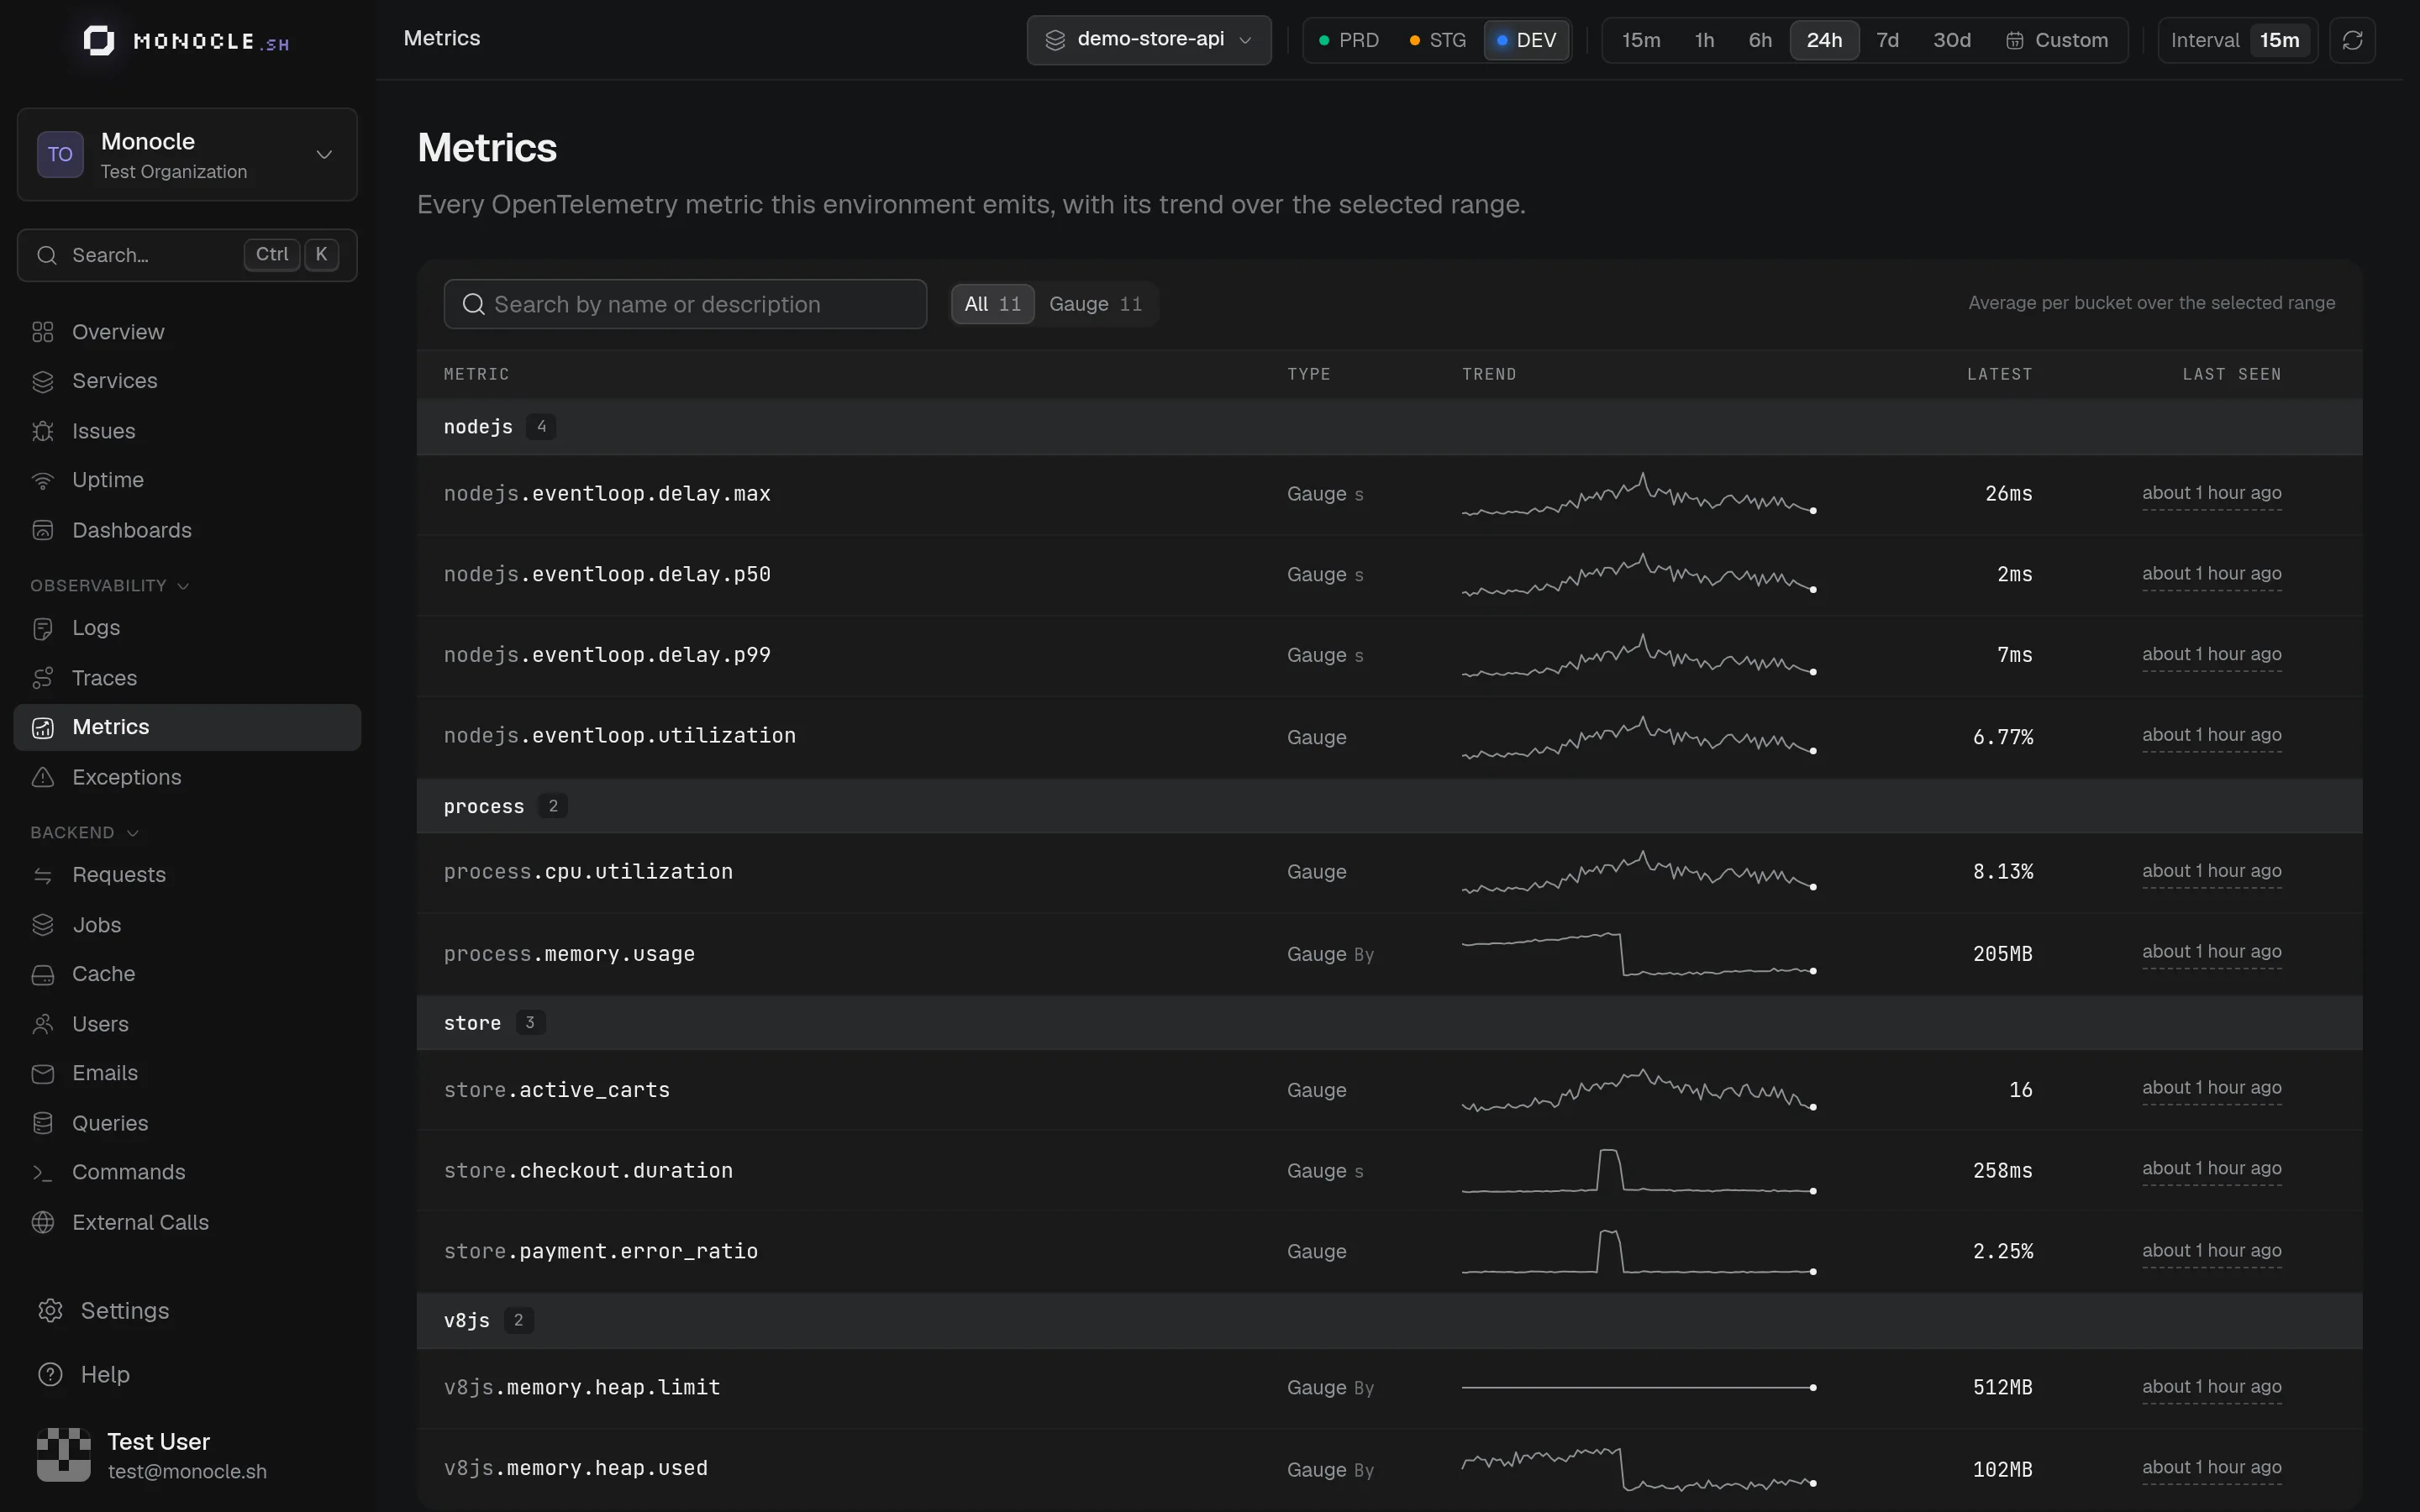
Task: Collapse the process metric group
Action: (x=1389, y=806)
